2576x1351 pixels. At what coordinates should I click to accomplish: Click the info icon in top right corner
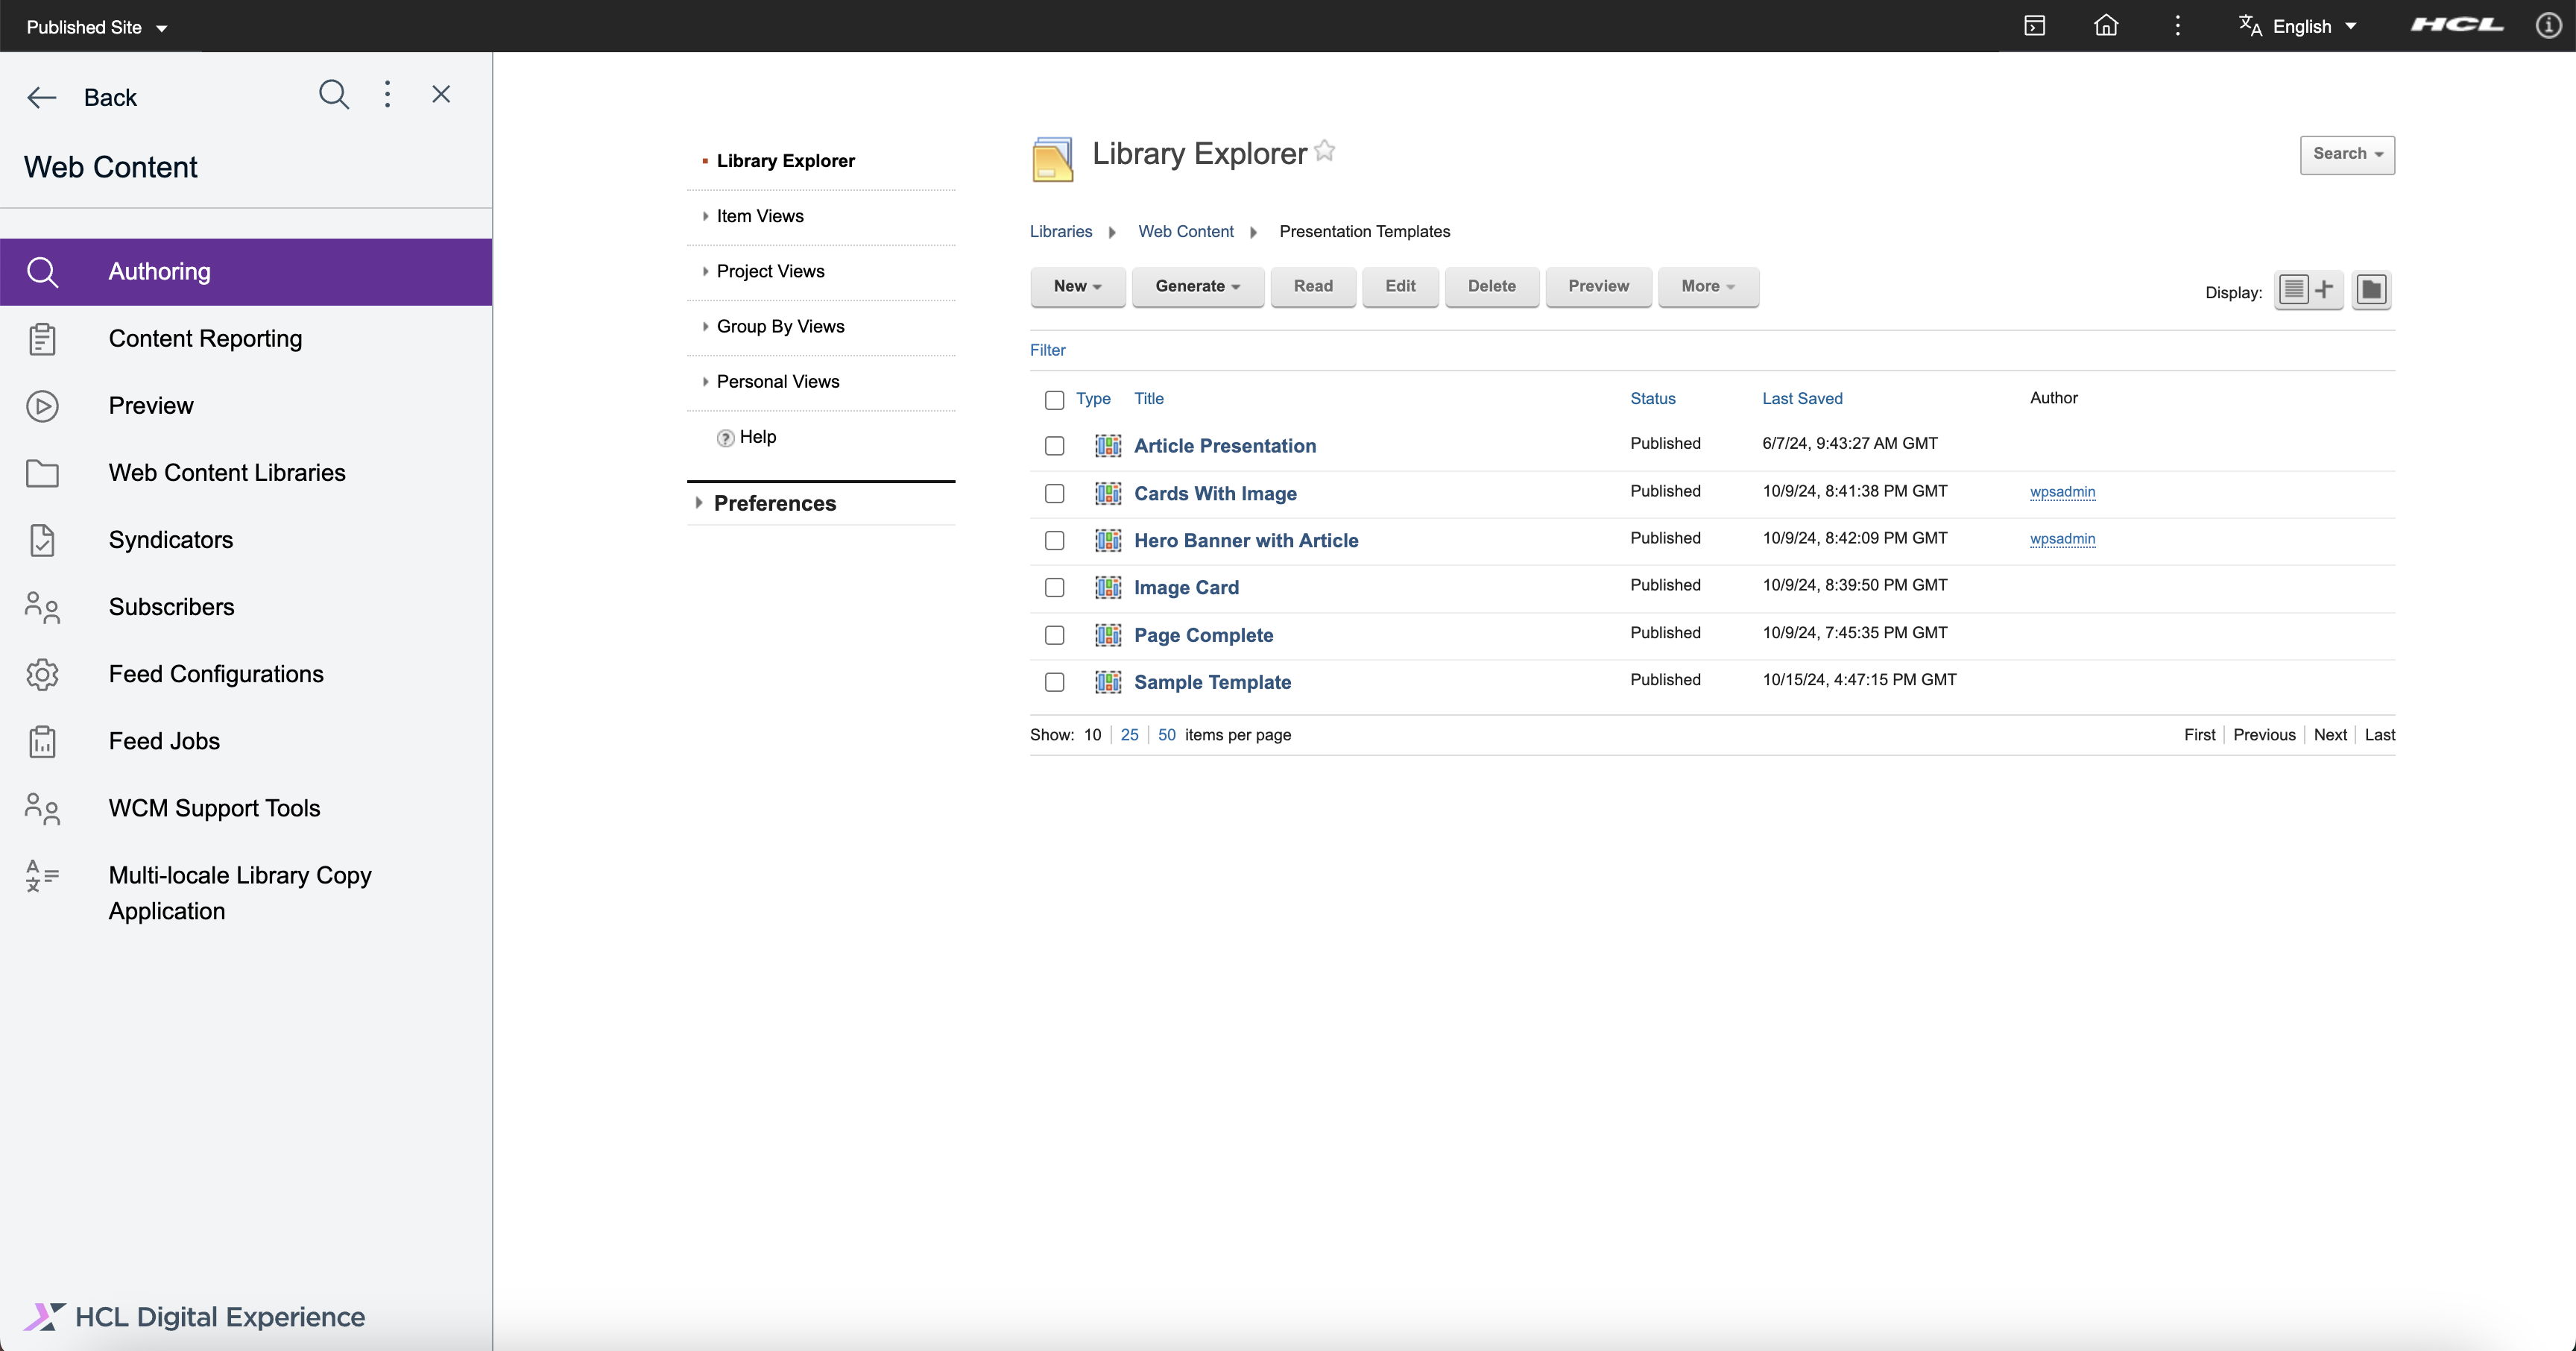pyautogui.click(x=2549, y=25)
